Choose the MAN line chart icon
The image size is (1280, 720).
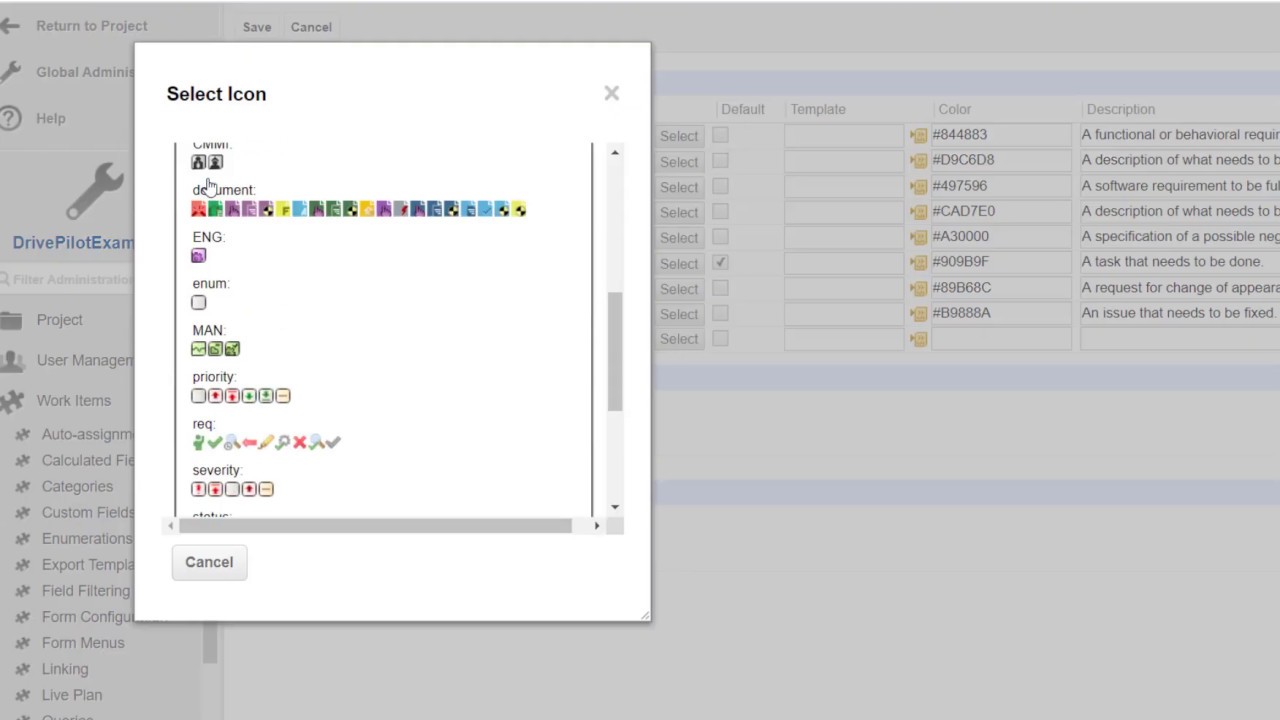[199, 349]
